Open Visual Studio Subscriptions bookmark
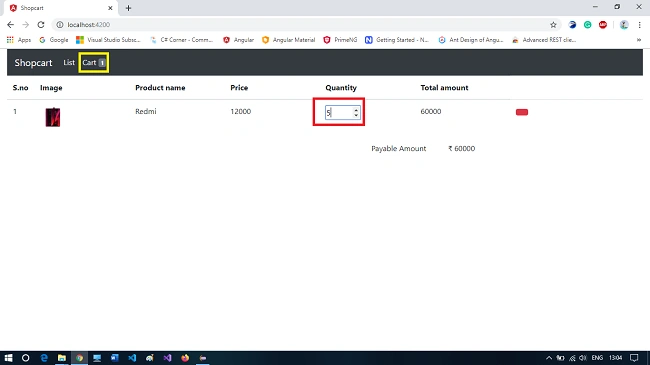Screen dimensions: 650x365 click(x=109, y=40)
